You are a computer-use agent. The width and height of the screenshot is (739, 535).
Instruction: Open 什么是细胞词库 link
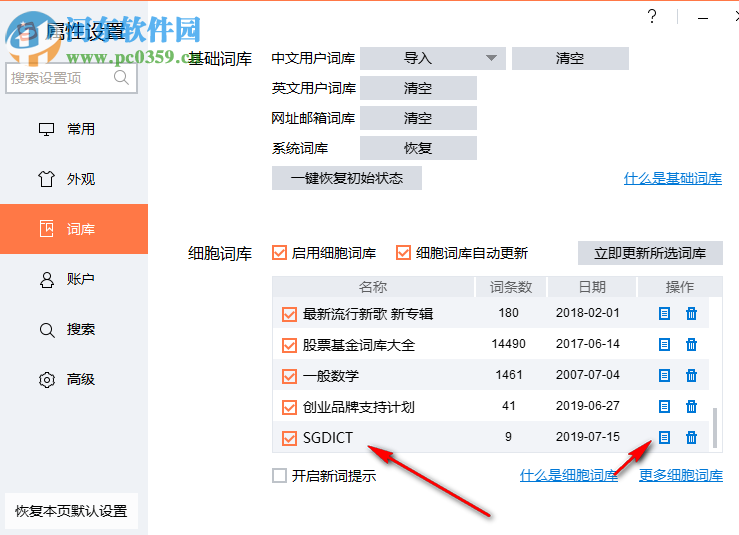click(568, 476)
